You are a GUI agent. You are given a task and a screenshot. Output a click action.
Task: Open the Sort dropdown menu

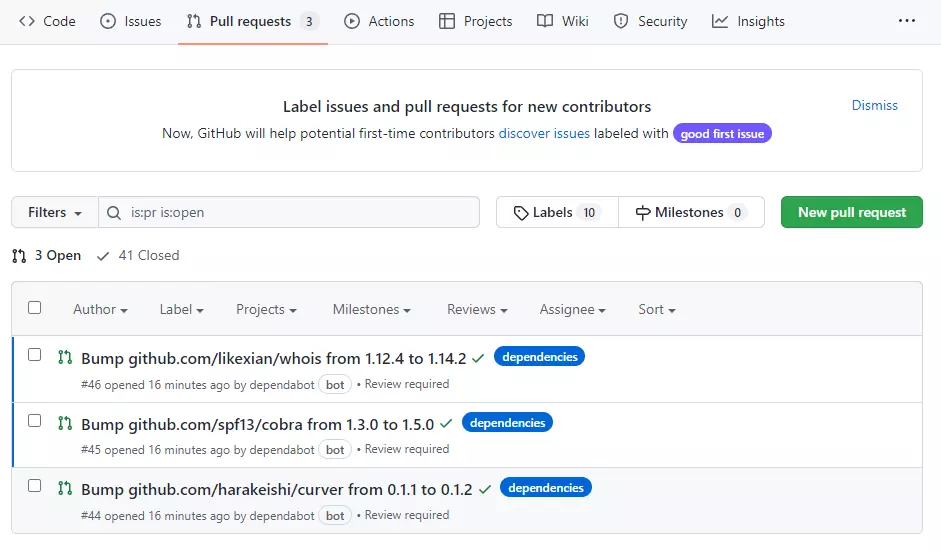(656, 310)
